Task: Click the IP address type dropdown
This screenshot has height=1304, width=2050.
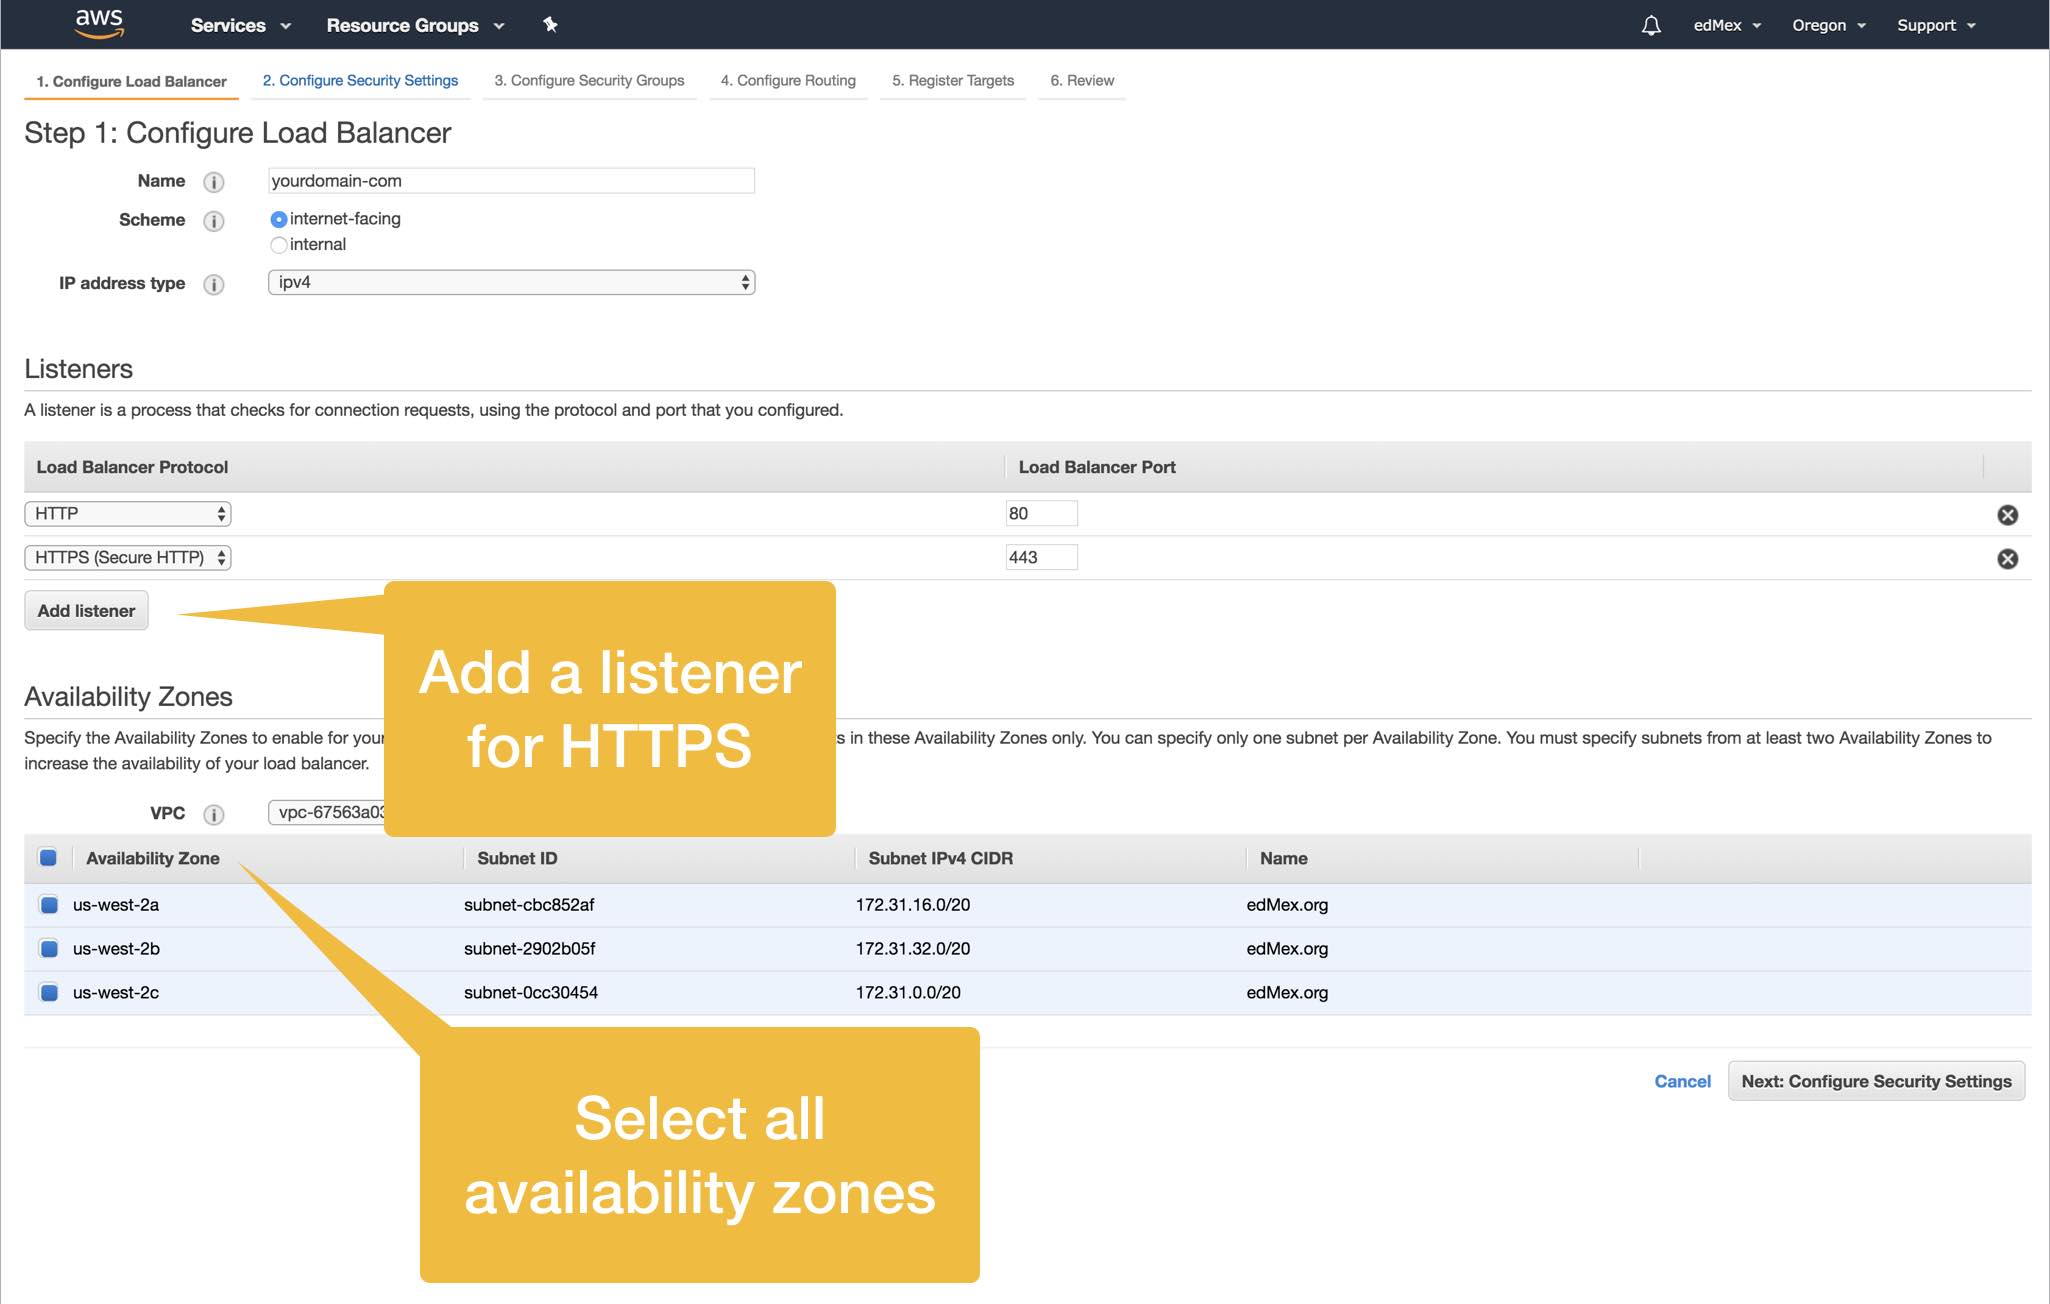Action: click(511, 282)
